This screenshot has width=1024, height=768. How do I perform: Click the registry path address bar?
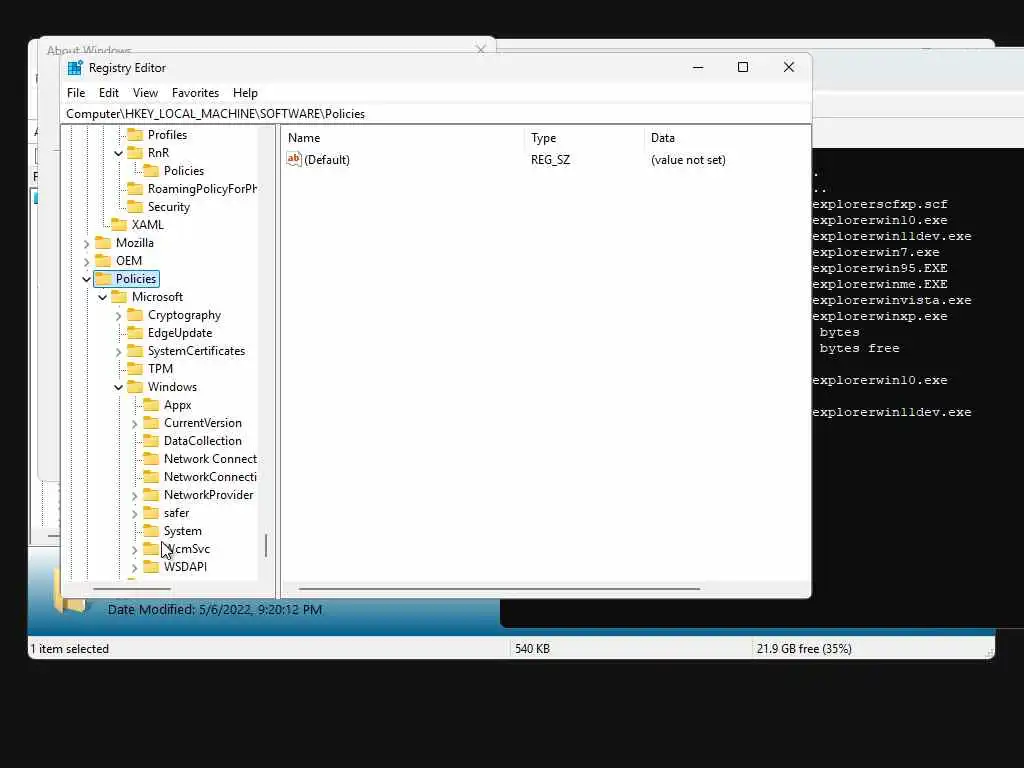point(436,114)
